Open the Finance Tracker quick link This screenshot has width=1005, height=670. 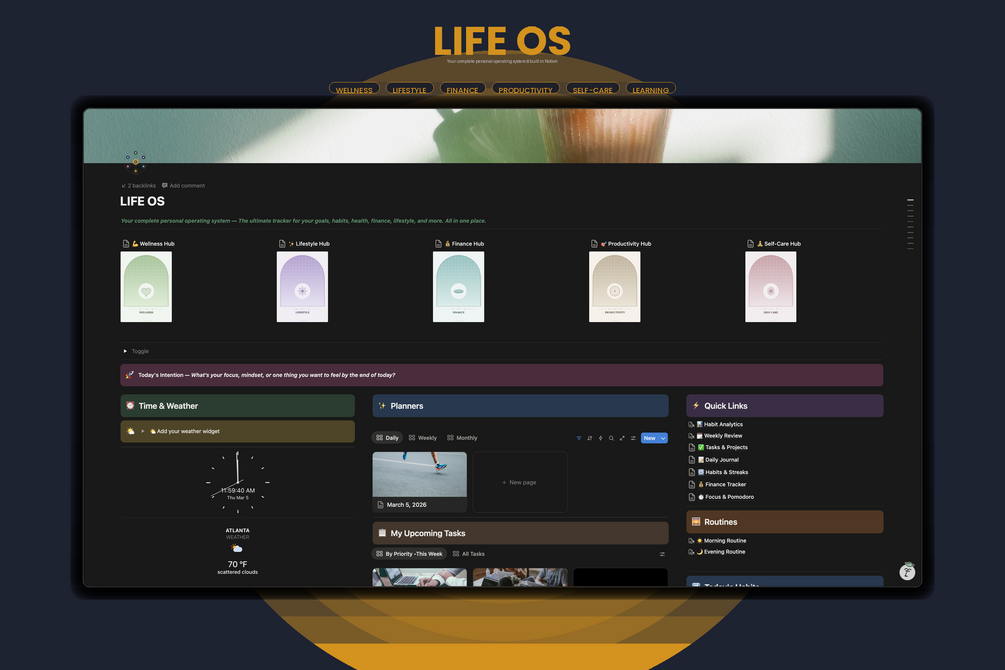(726, 485)
